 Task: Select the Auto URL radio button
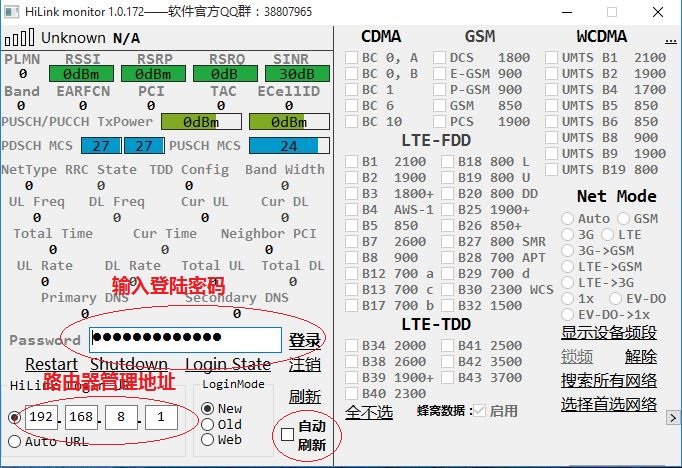pyautogui.click(x=14, y=441)
